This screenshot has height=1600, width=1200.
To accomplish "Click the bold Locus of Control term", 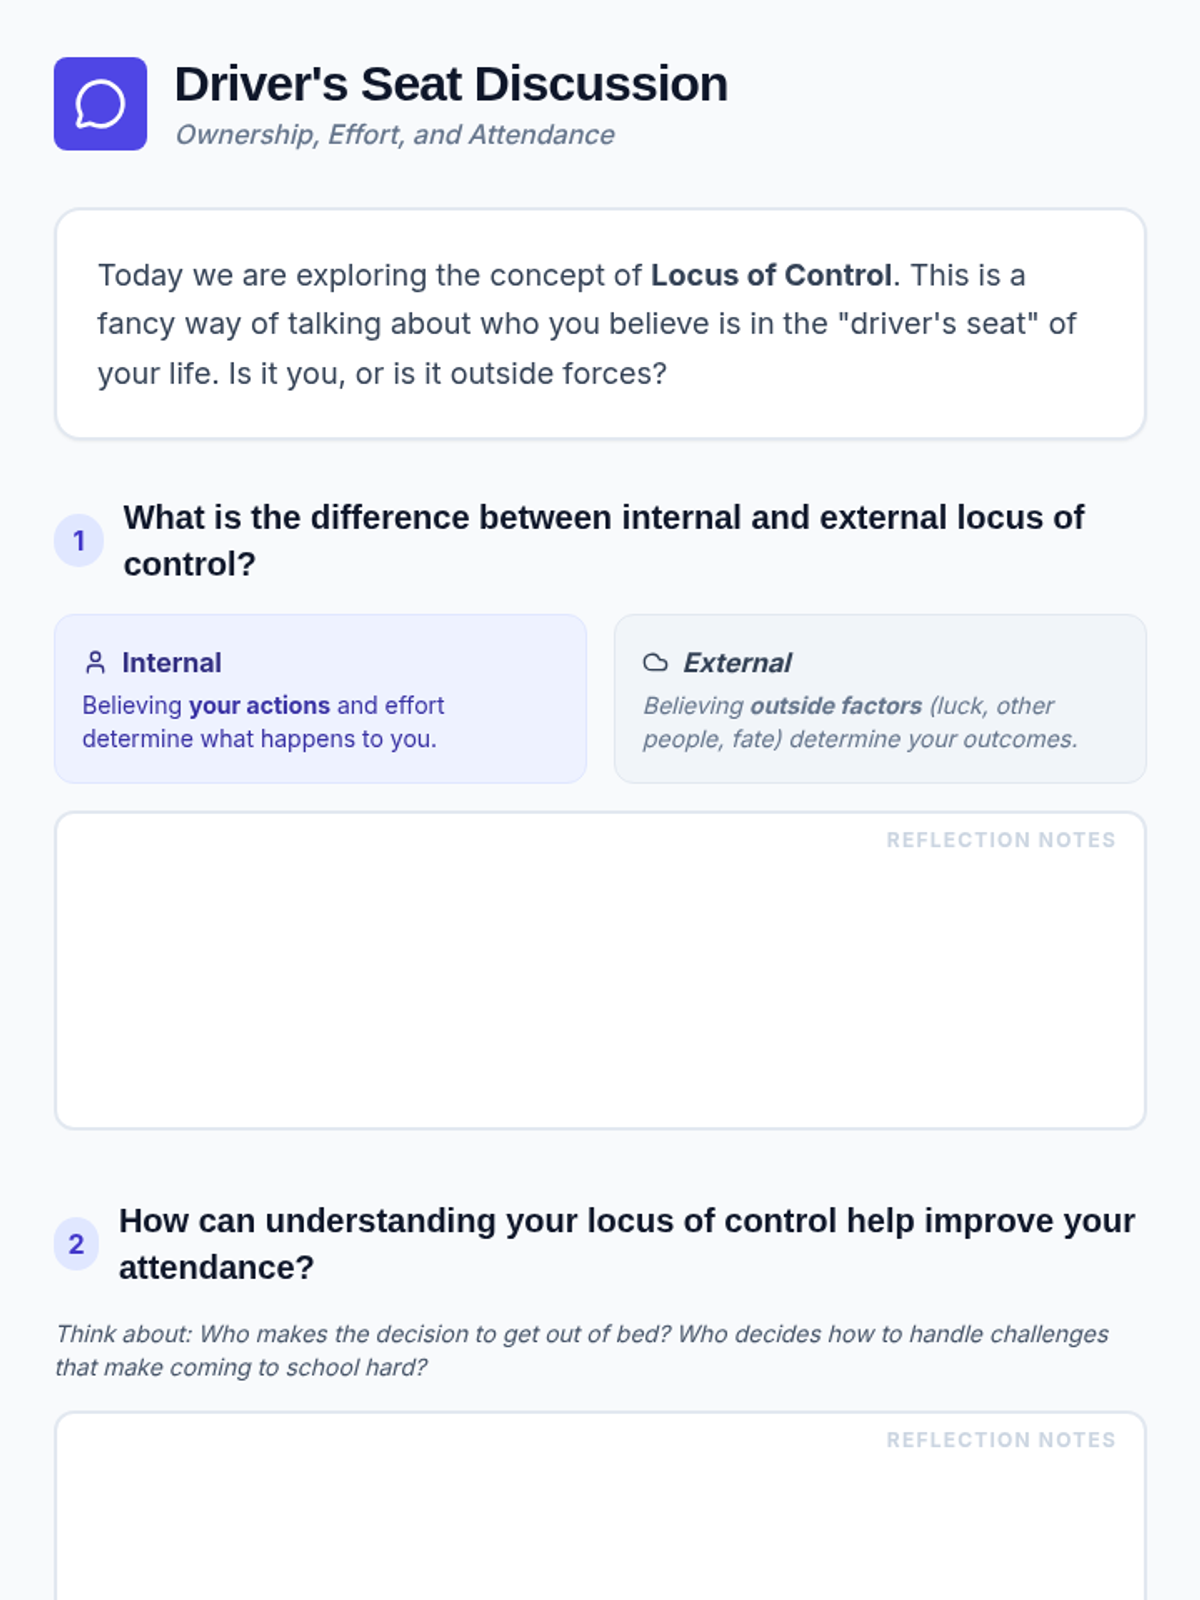I will (x=771, y=275).
